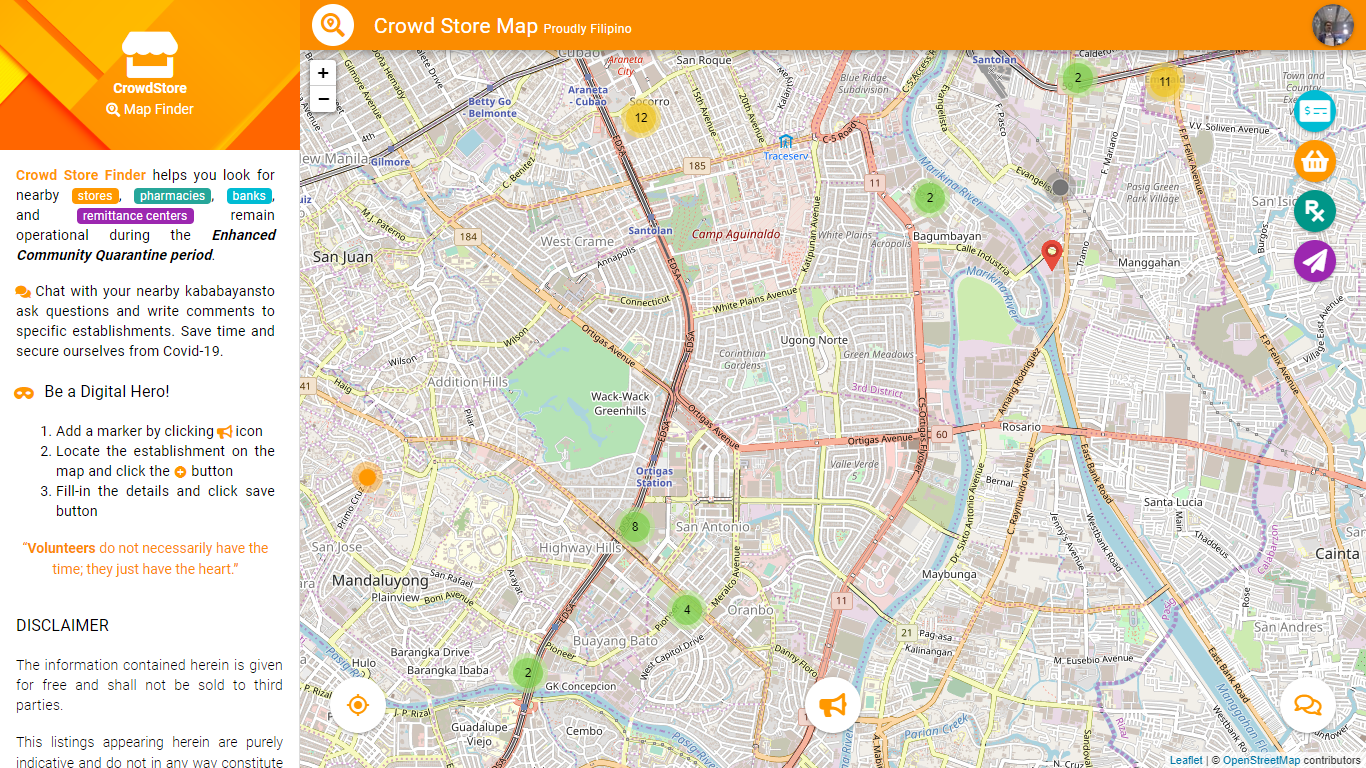1366x768 pixels.
Task: Expand the yellow cluster showing 12
Action: tap(641, 118)
